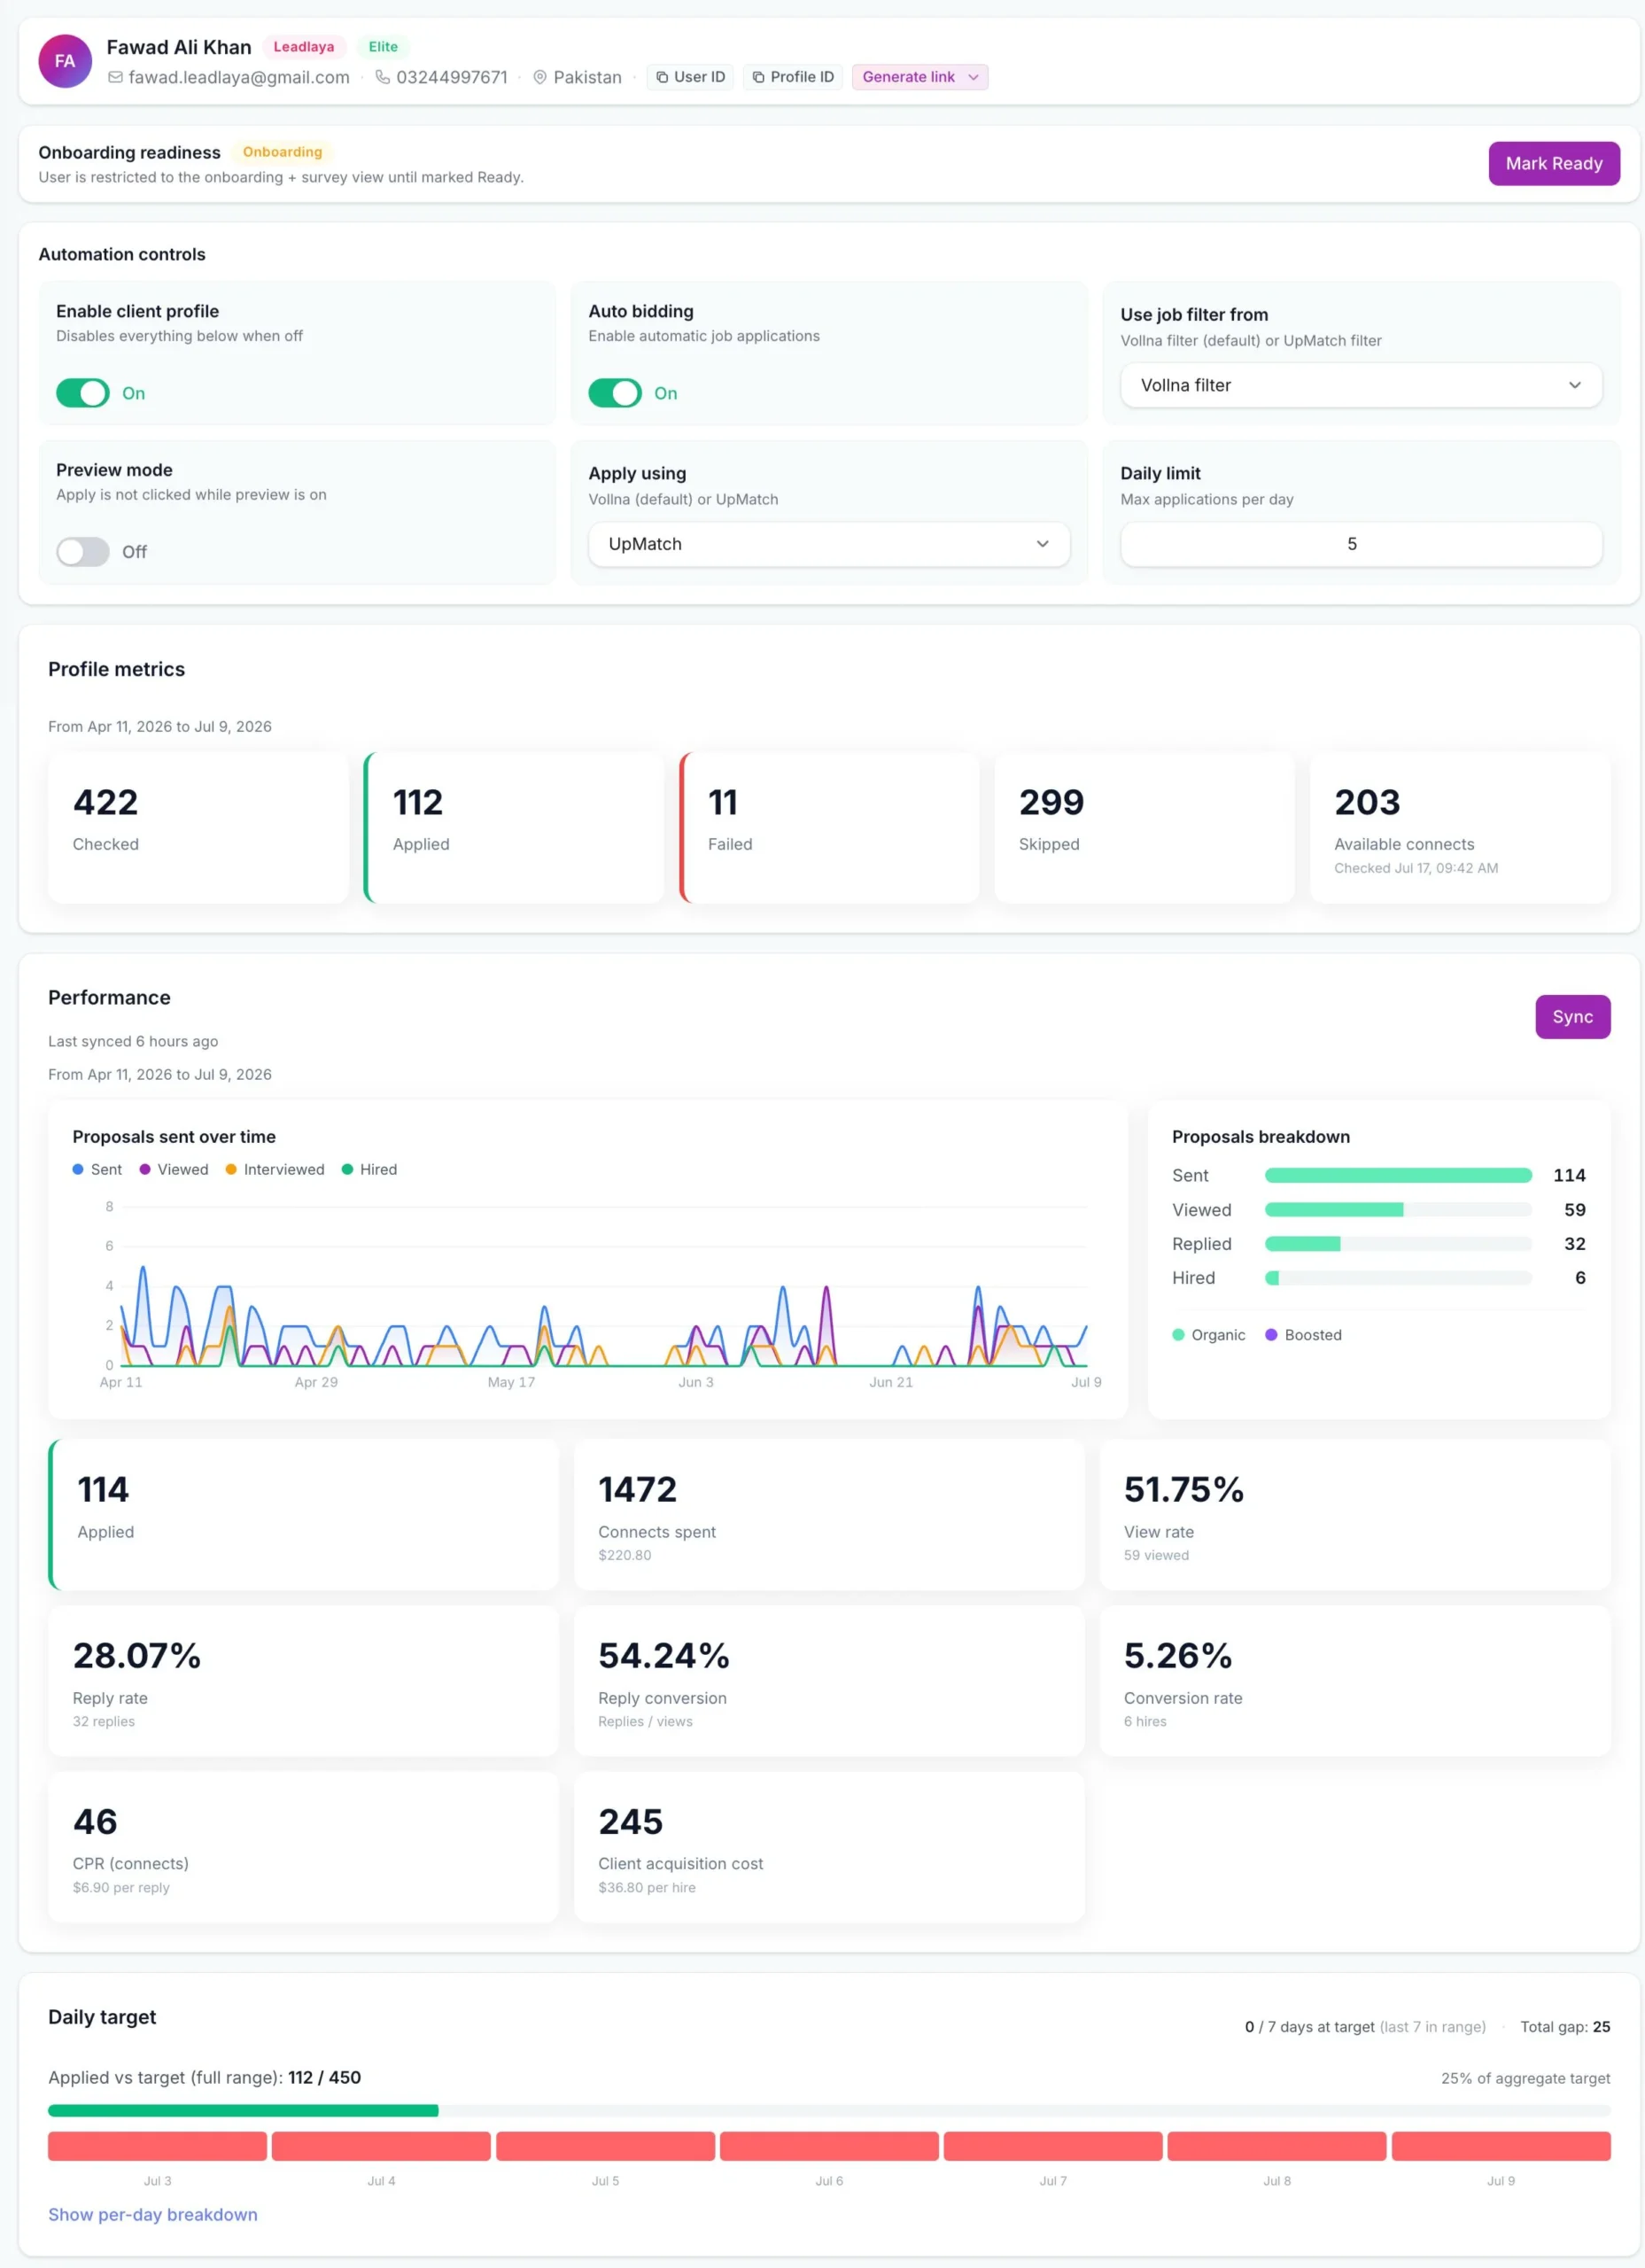Toggle the Hired series in chart legend
This screenshot has width=1645, height=2268.
[369, 1169]
